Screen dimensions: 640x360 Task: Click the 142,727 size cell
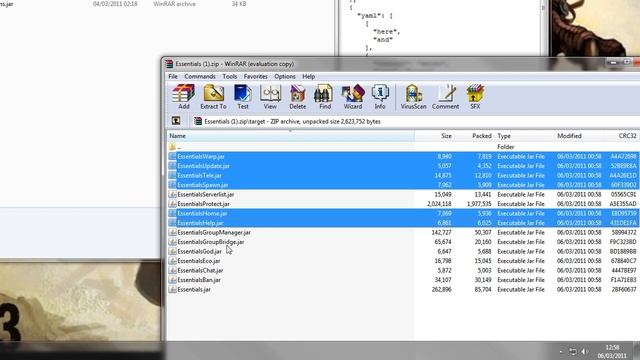tap(441, 232)
